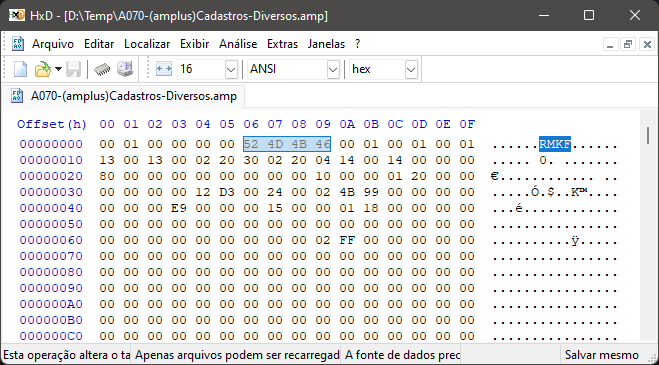
Task: Click the € character in decoded text column
Action: click(495, 176)
